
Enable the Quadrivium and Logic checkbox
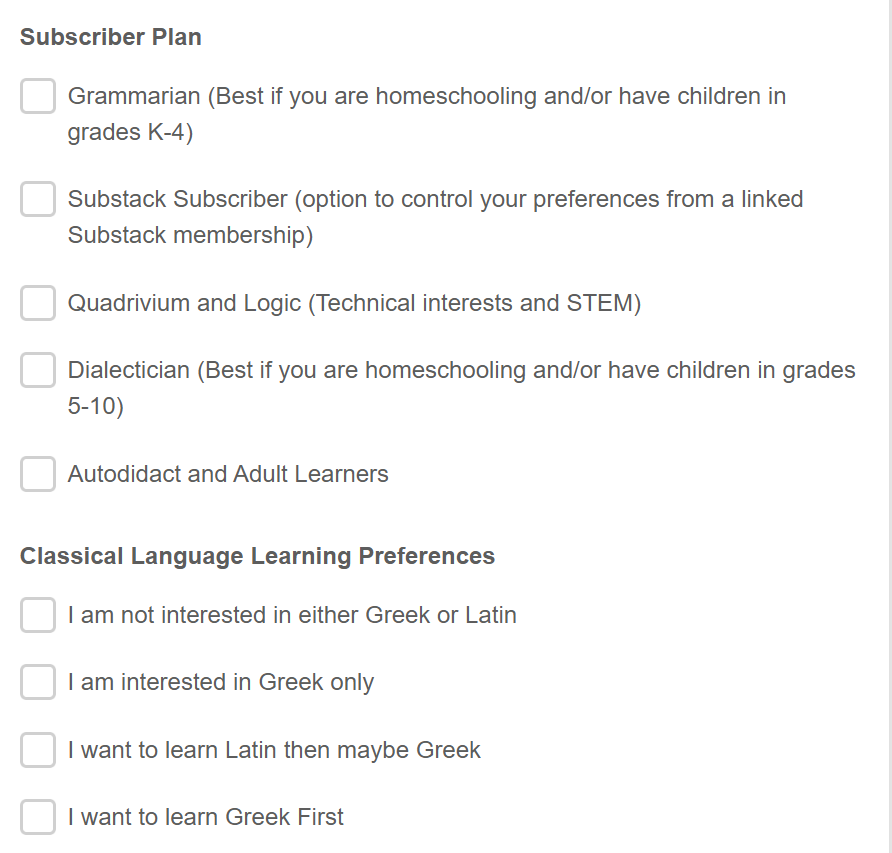tap(38, 303)
